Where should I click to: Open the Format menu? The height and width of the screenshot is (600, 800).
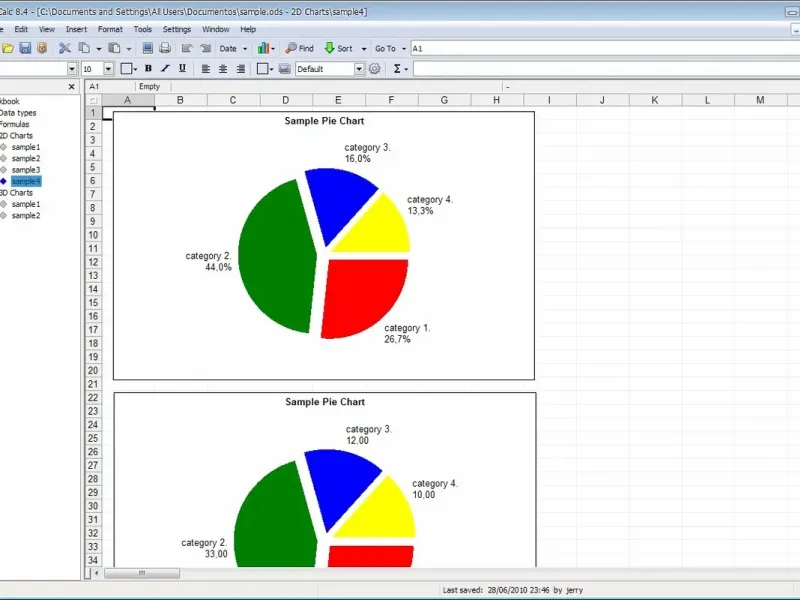tap(110, 30)
